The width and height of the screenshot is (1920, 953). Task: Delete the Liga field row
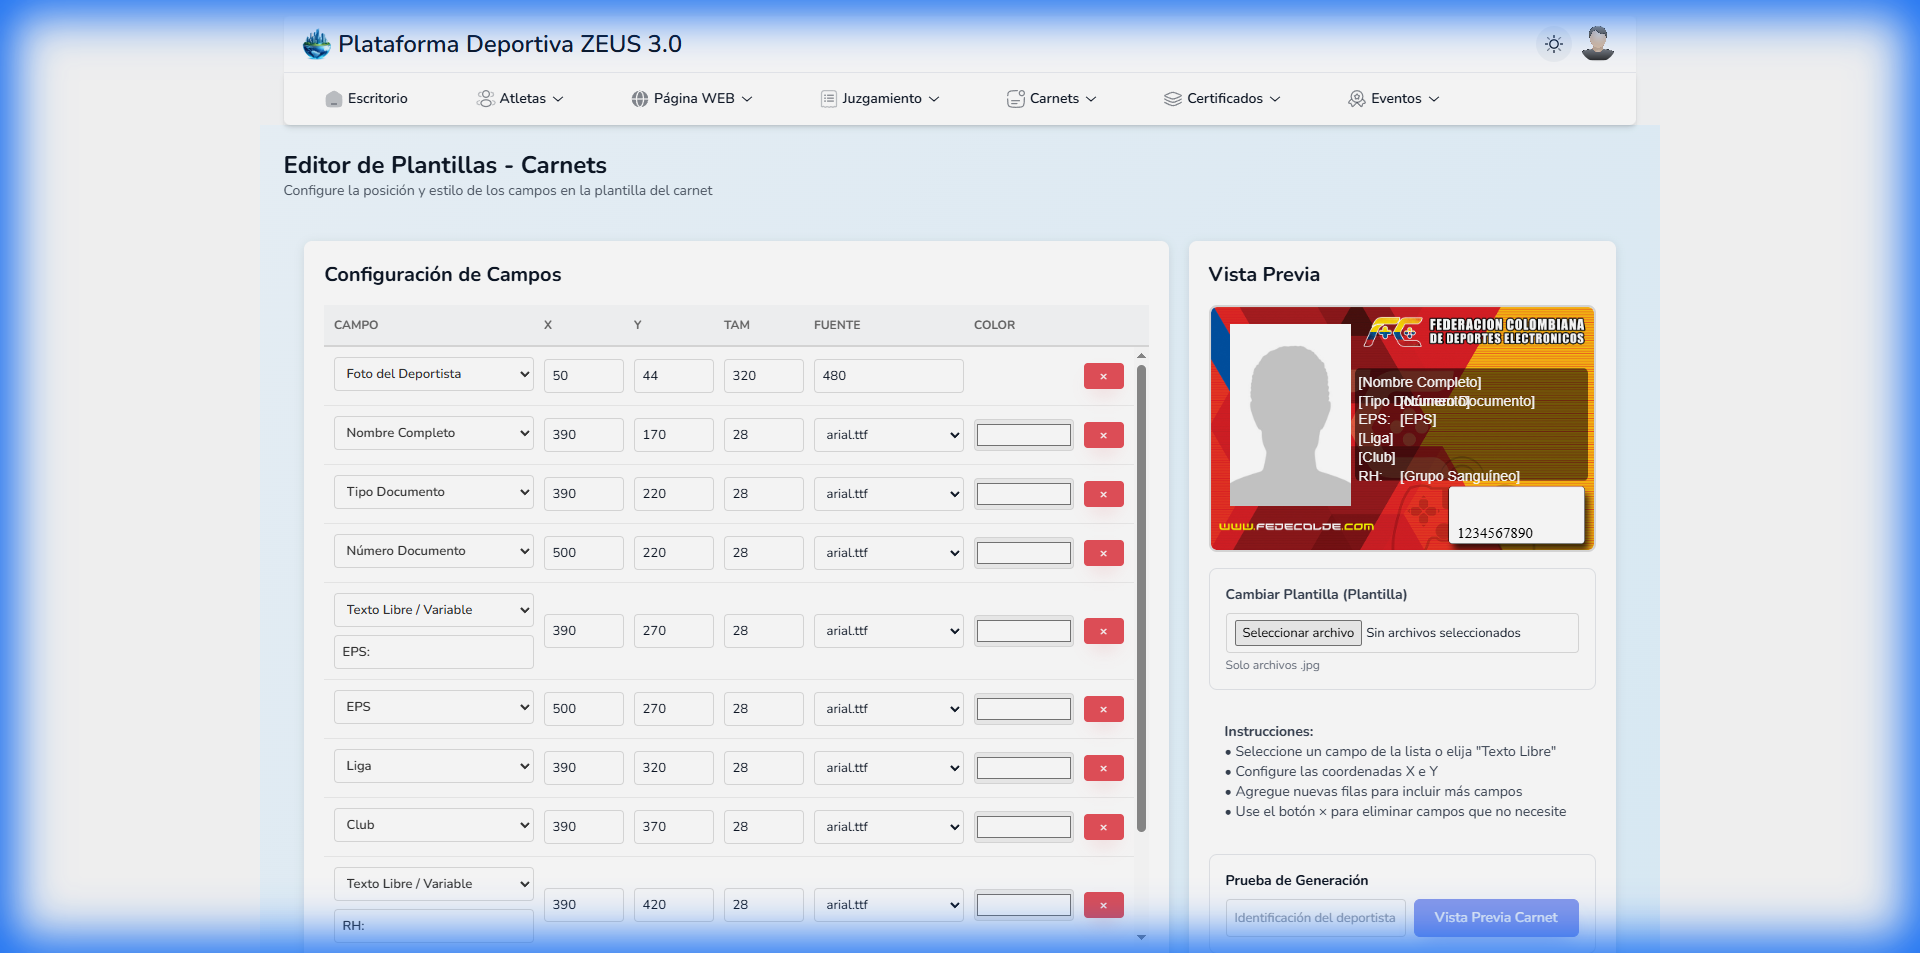(x=1103, y=768)
